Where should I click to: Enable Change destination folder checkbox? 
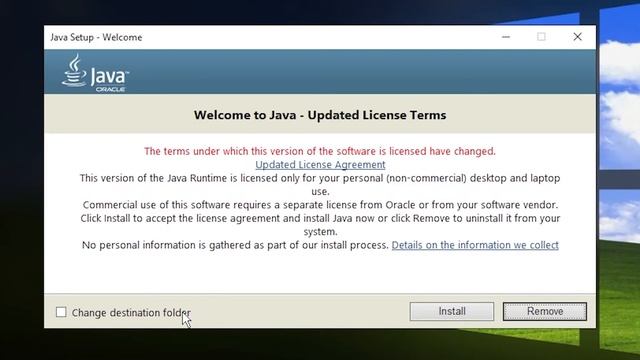coord(61,312)
